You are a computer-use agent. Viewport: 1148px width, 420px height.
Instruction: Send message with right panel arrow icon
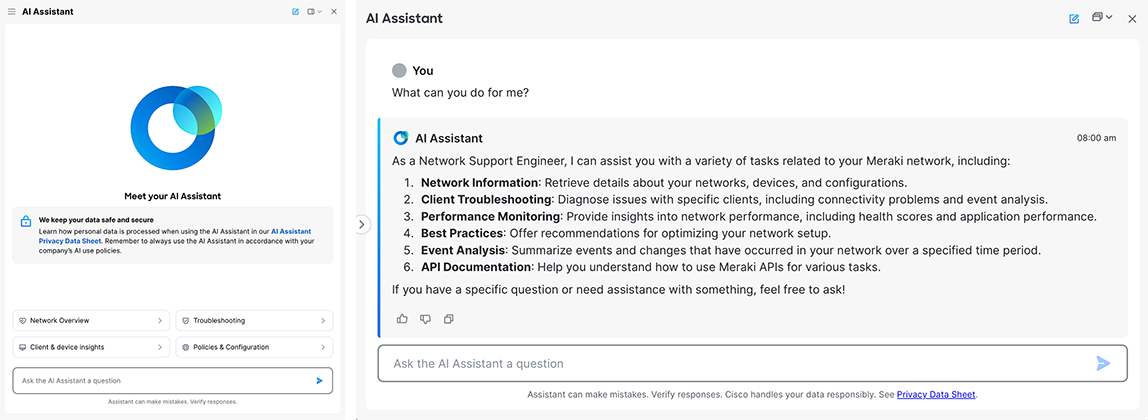[1103, 363]
